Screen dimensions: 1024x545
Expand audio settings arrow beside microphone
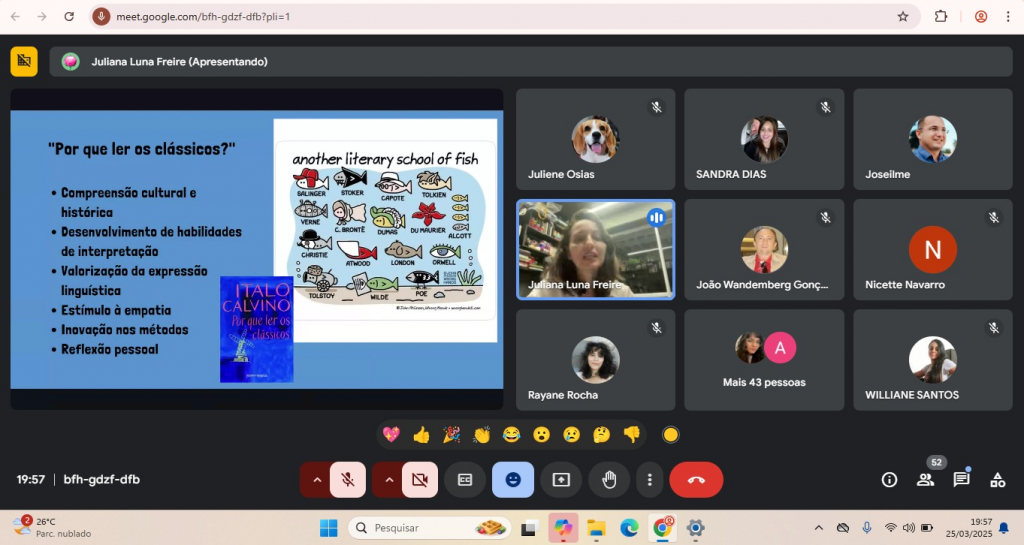coord(317,479)
